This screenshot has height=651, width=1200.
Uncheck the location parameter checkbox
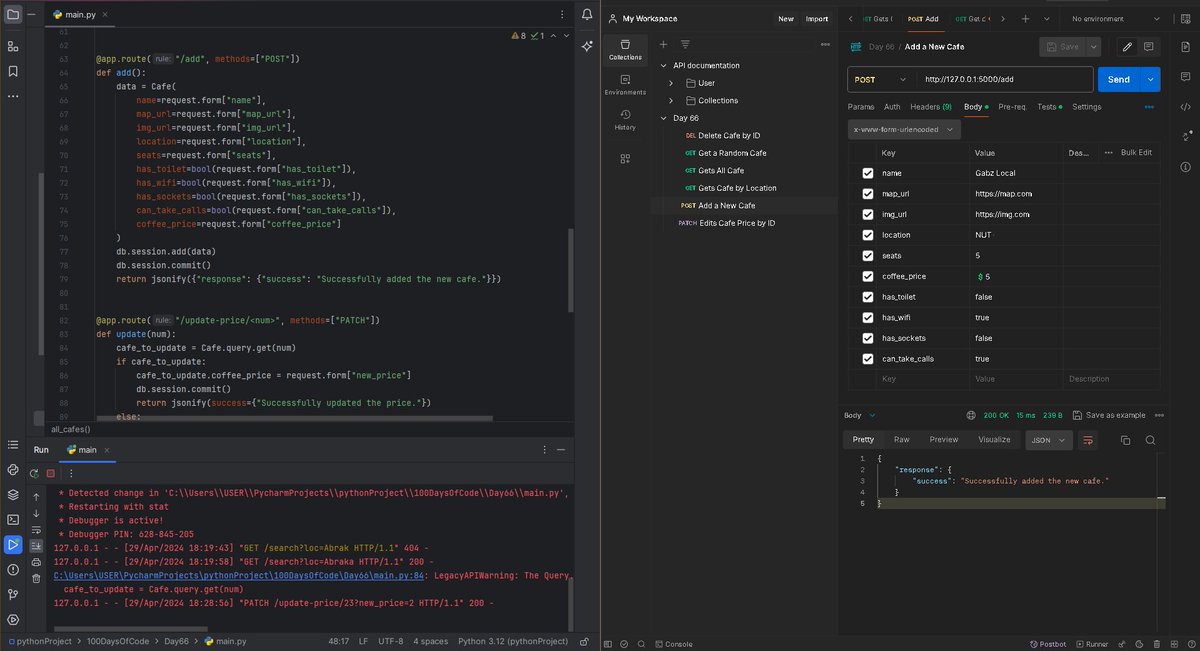tap(868, 235)
